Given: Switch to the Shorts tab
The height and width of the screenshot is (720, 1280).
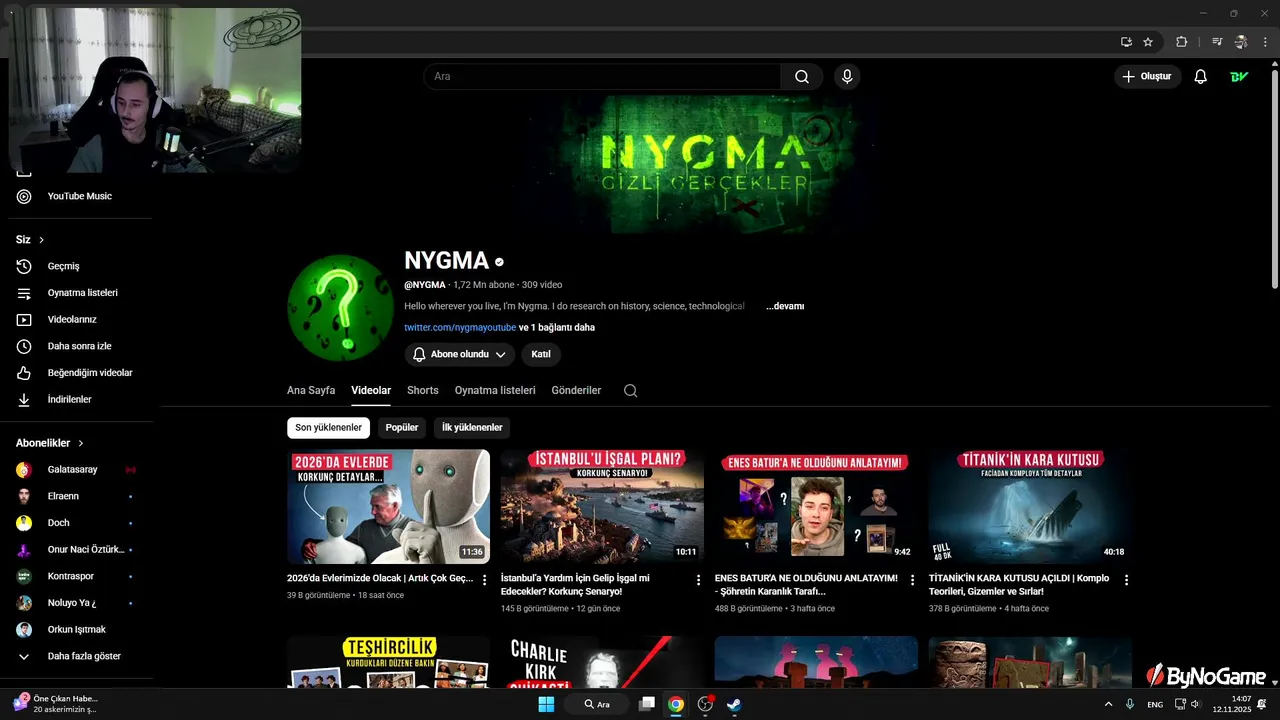Looking at the screenshot, I should [423, 391].
